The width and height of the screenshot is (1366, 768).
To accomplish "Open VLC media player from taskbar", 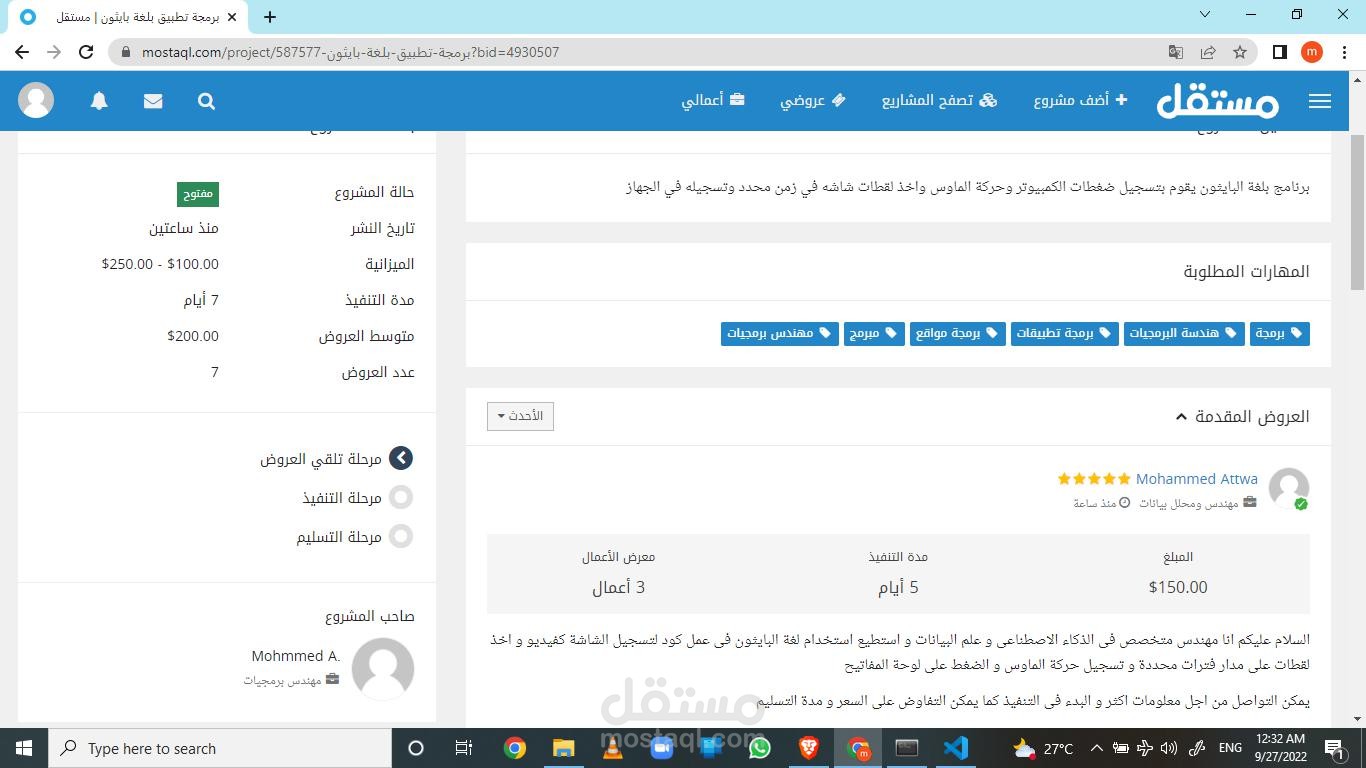I will coord(612,748).
